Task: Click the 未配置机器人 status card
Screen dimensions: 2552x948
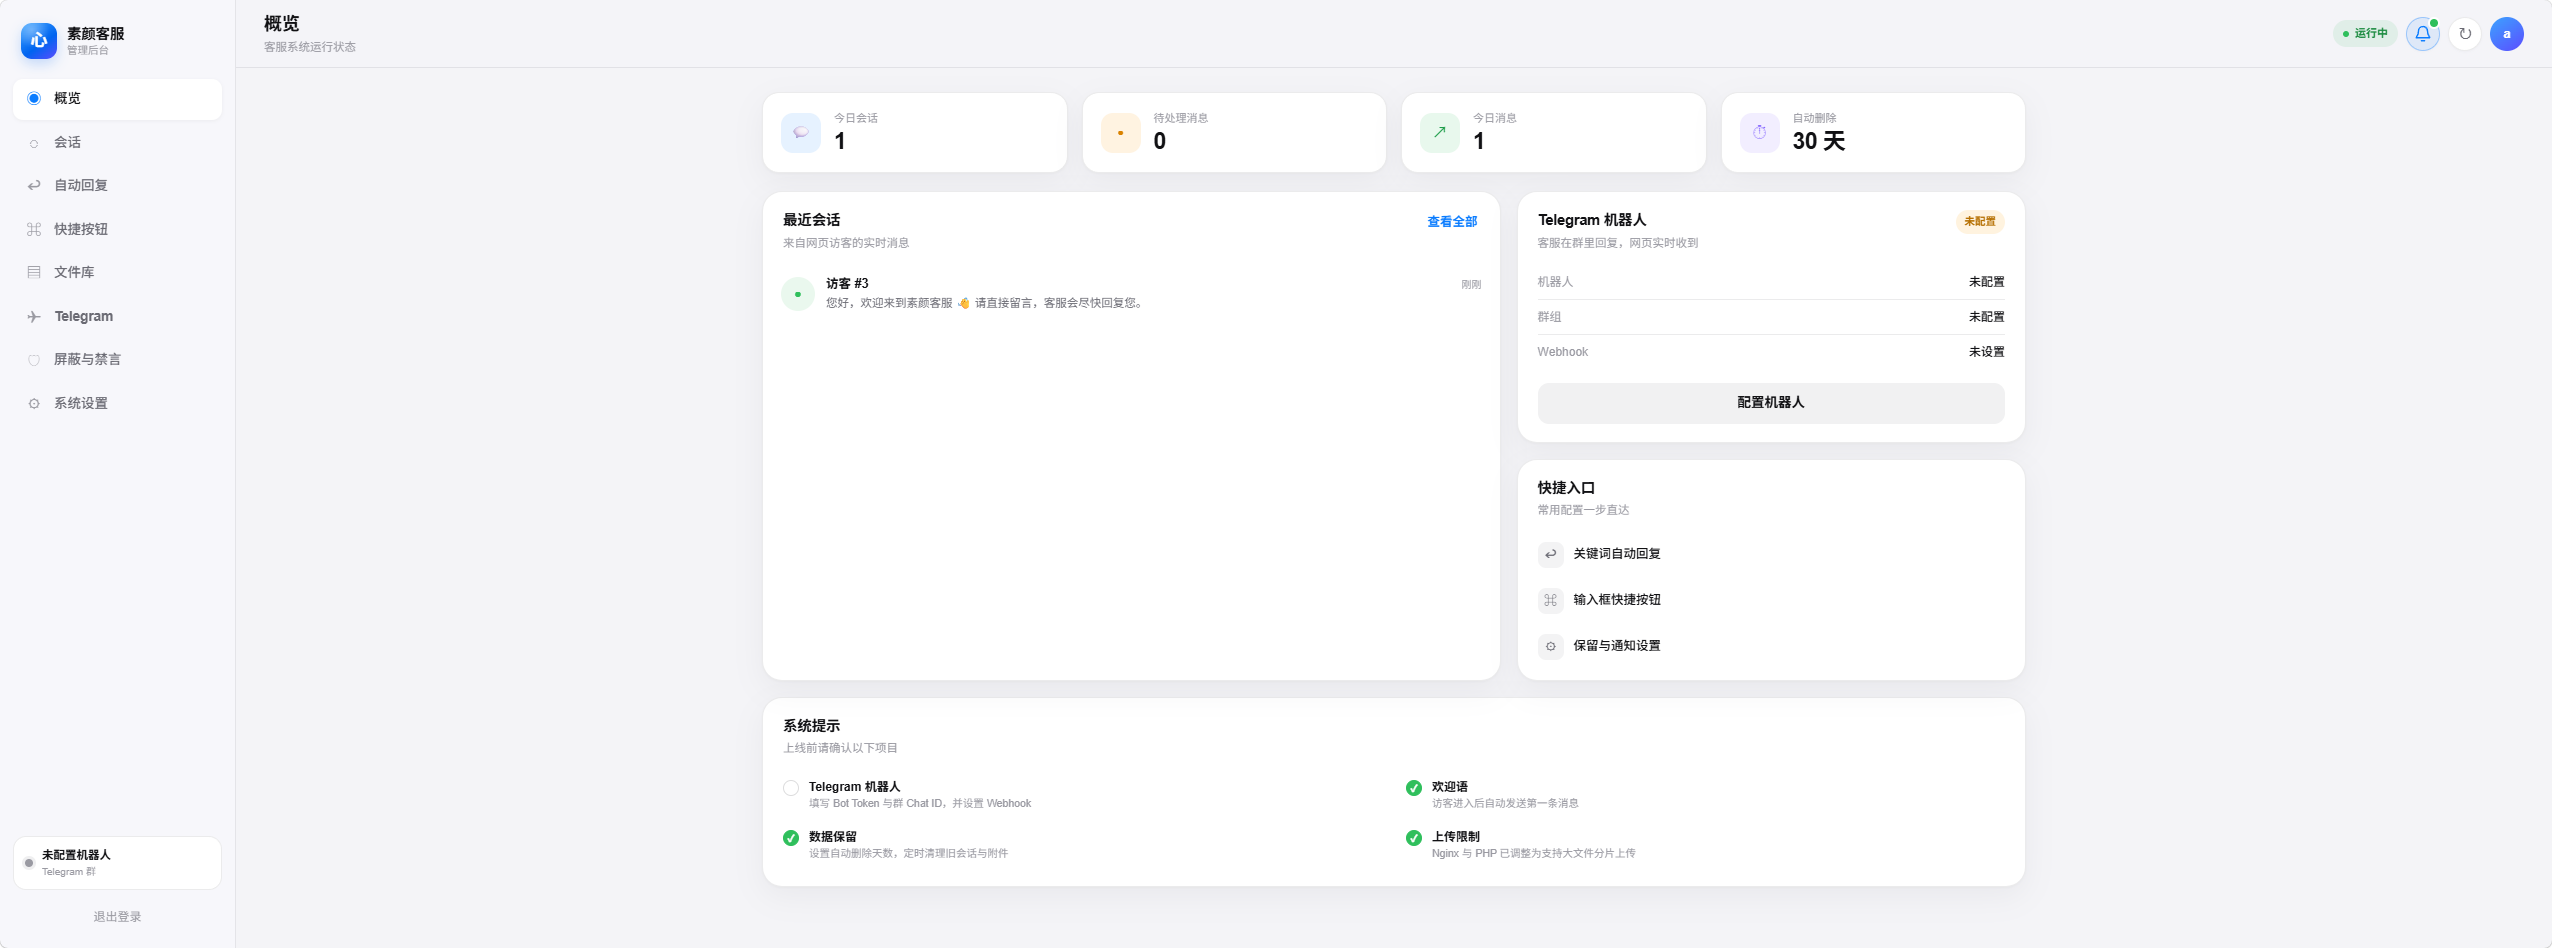Action: [x=118, y=863]
